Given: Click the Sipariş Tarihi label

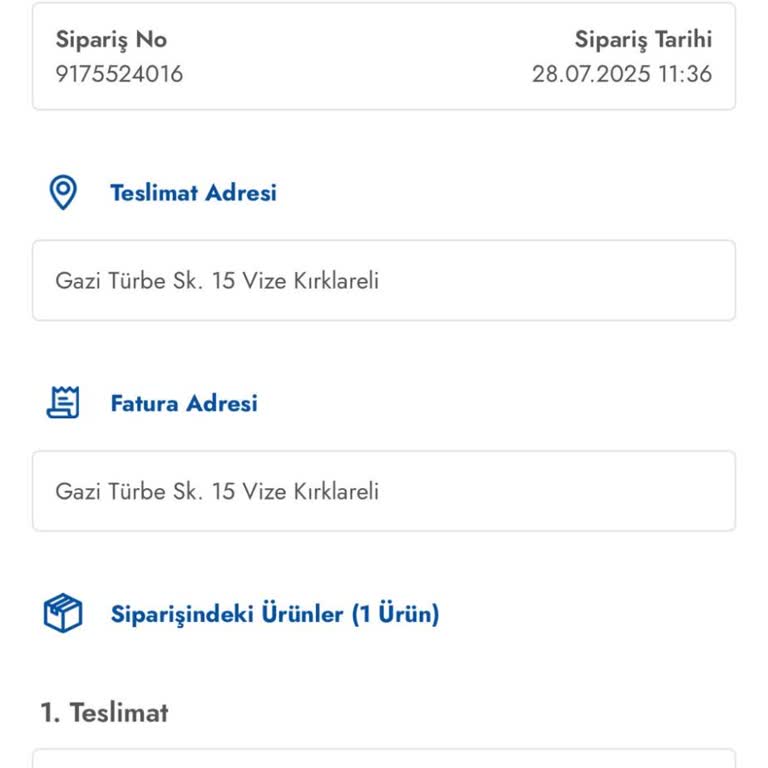Looking at the screenshot, I should [x=643, y=40].
